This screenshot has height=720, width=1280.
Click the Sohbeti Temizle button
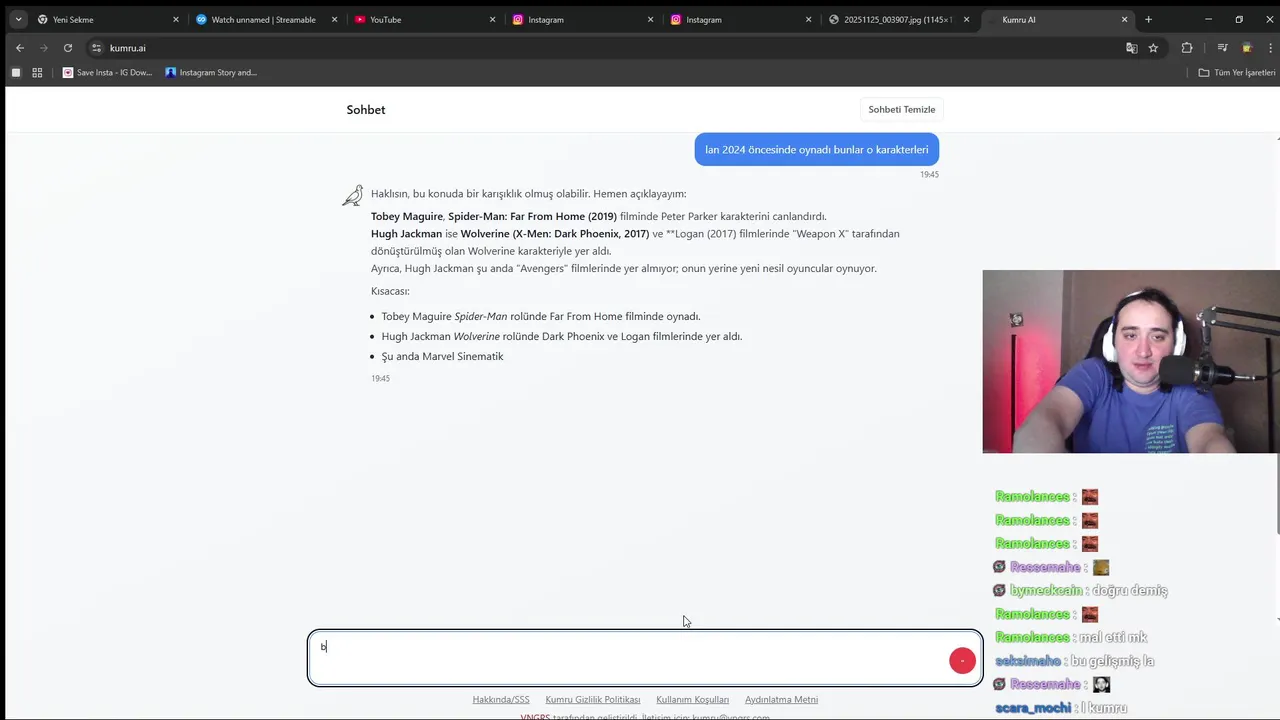tap(902, 110)
